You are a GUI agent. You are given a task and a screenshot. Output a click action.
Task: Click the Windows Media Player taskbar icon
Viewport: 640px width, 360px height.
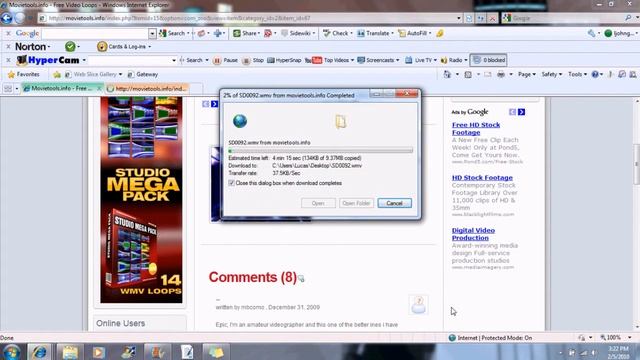coord(98,352)
